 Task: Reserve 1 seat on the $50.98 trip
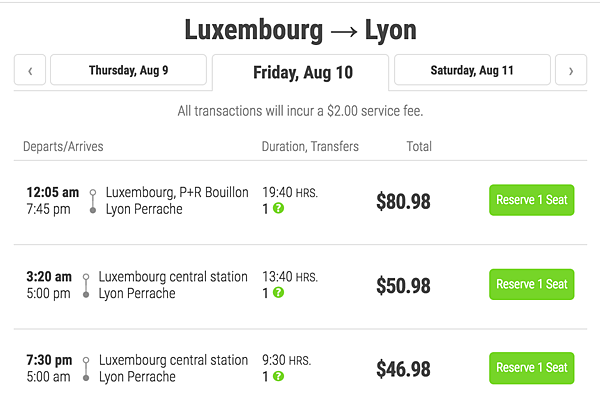click(x=531, y=284)
